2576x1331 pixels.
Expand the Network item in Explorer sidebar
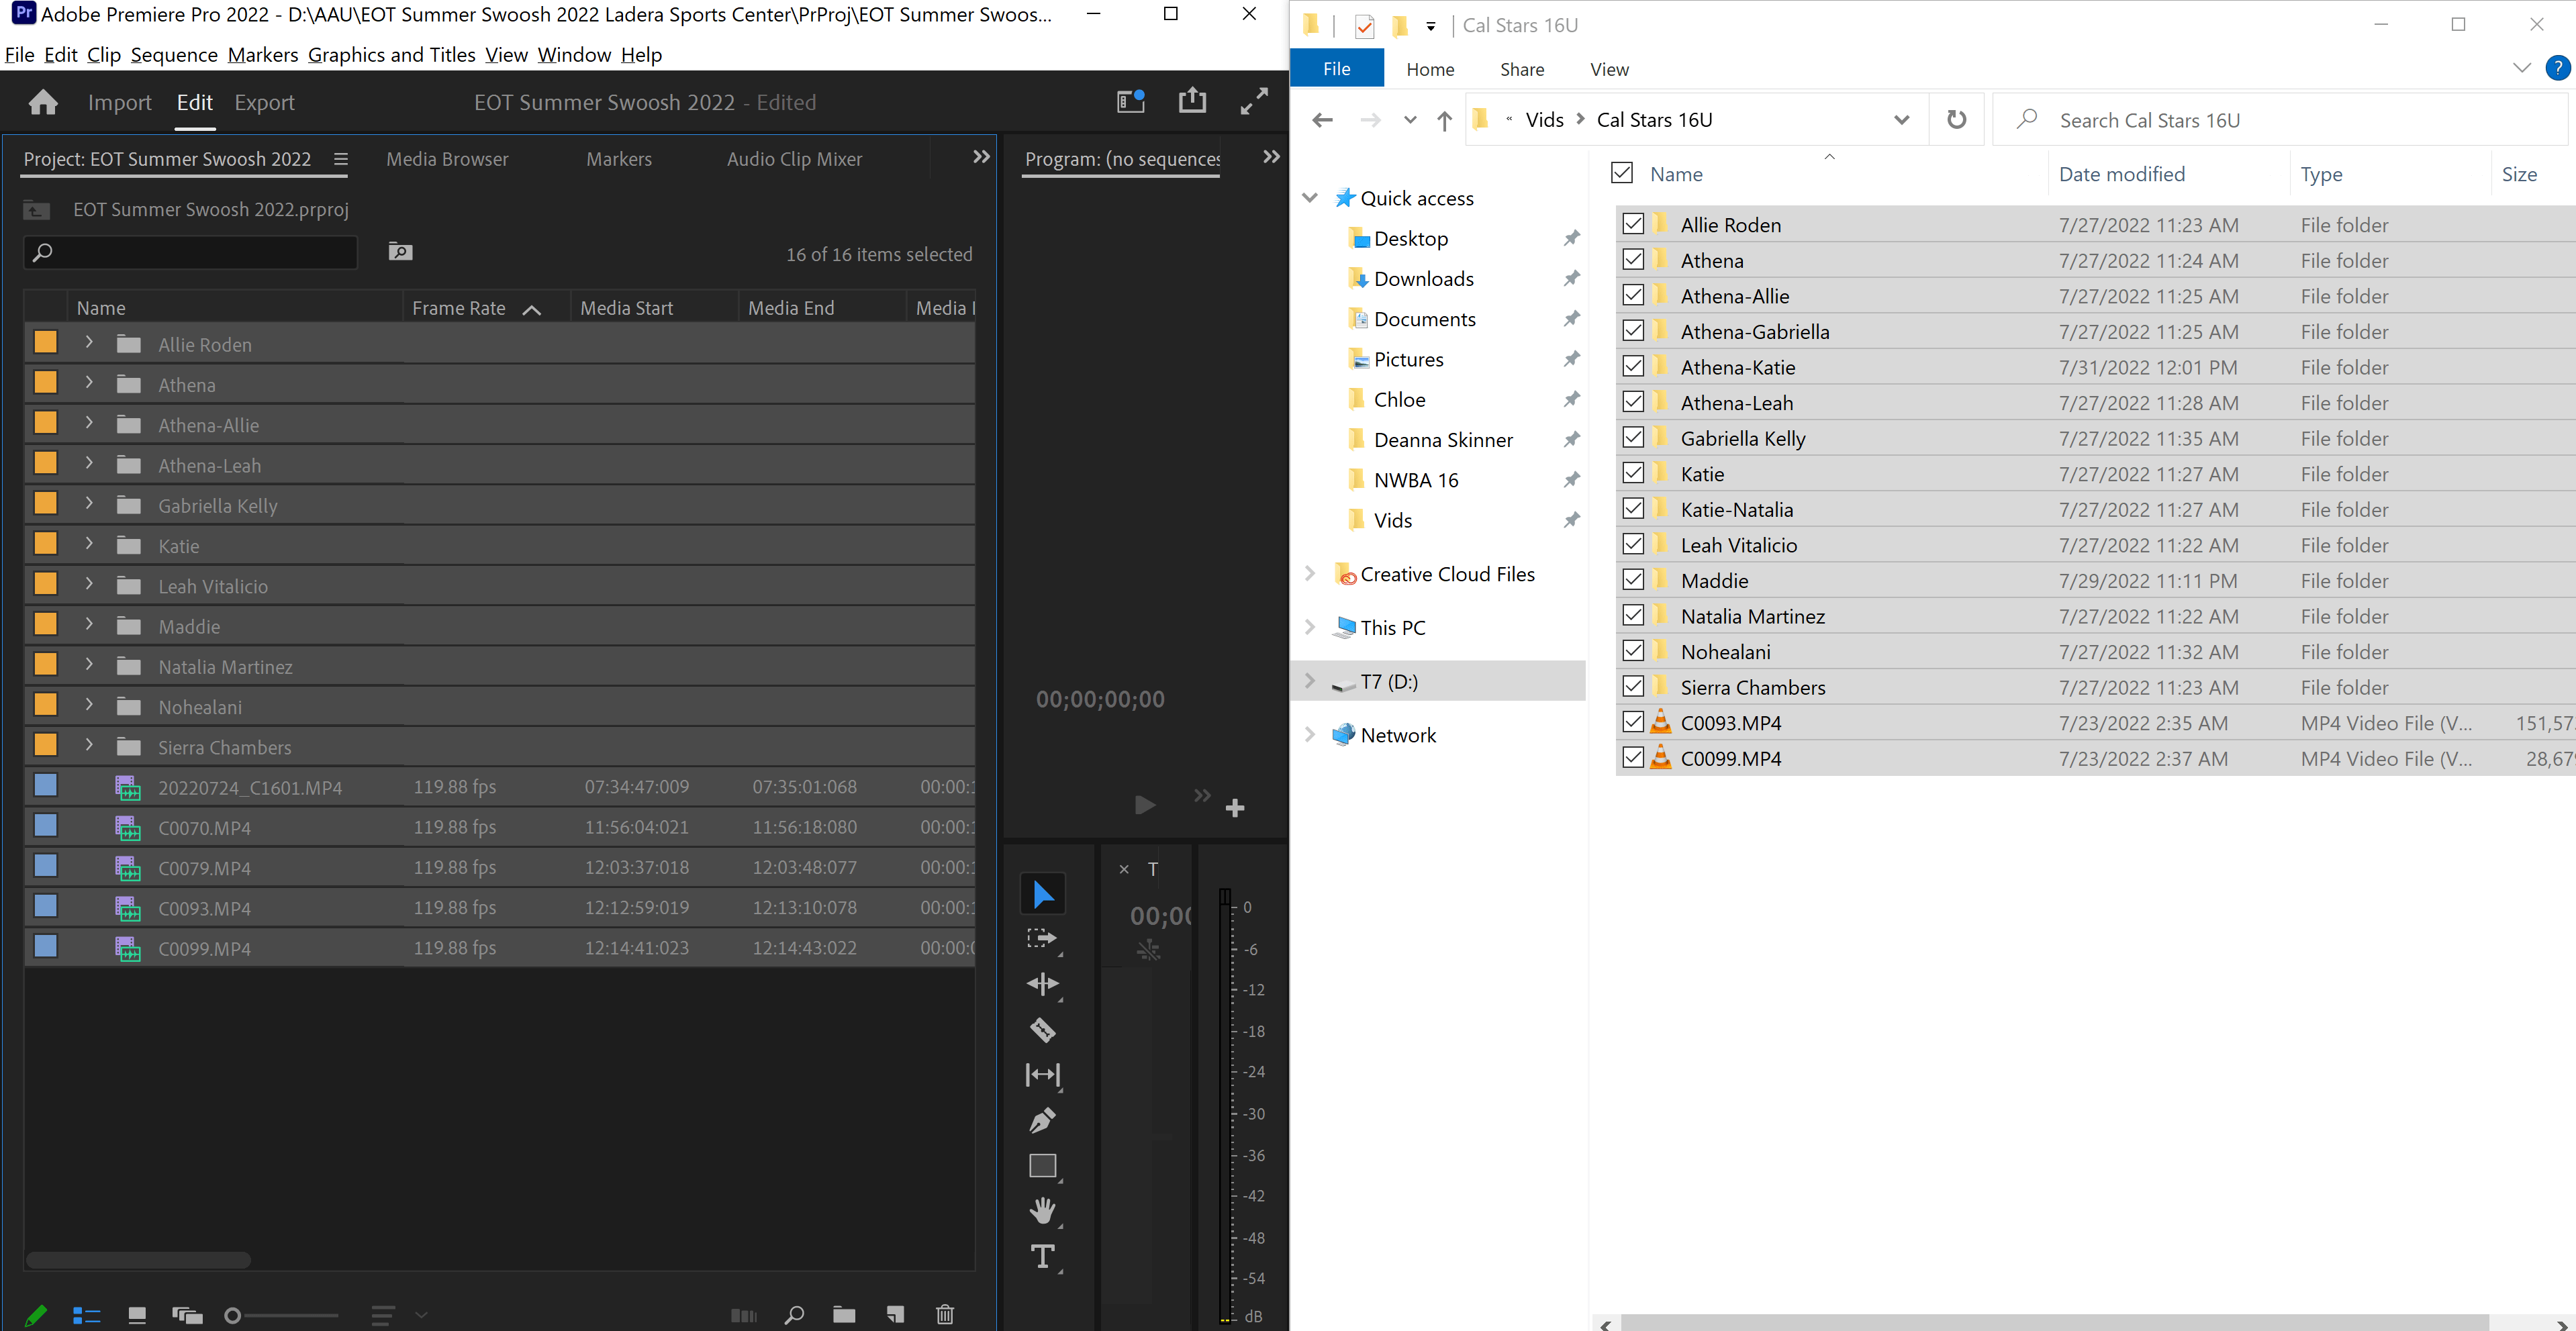1311,734
